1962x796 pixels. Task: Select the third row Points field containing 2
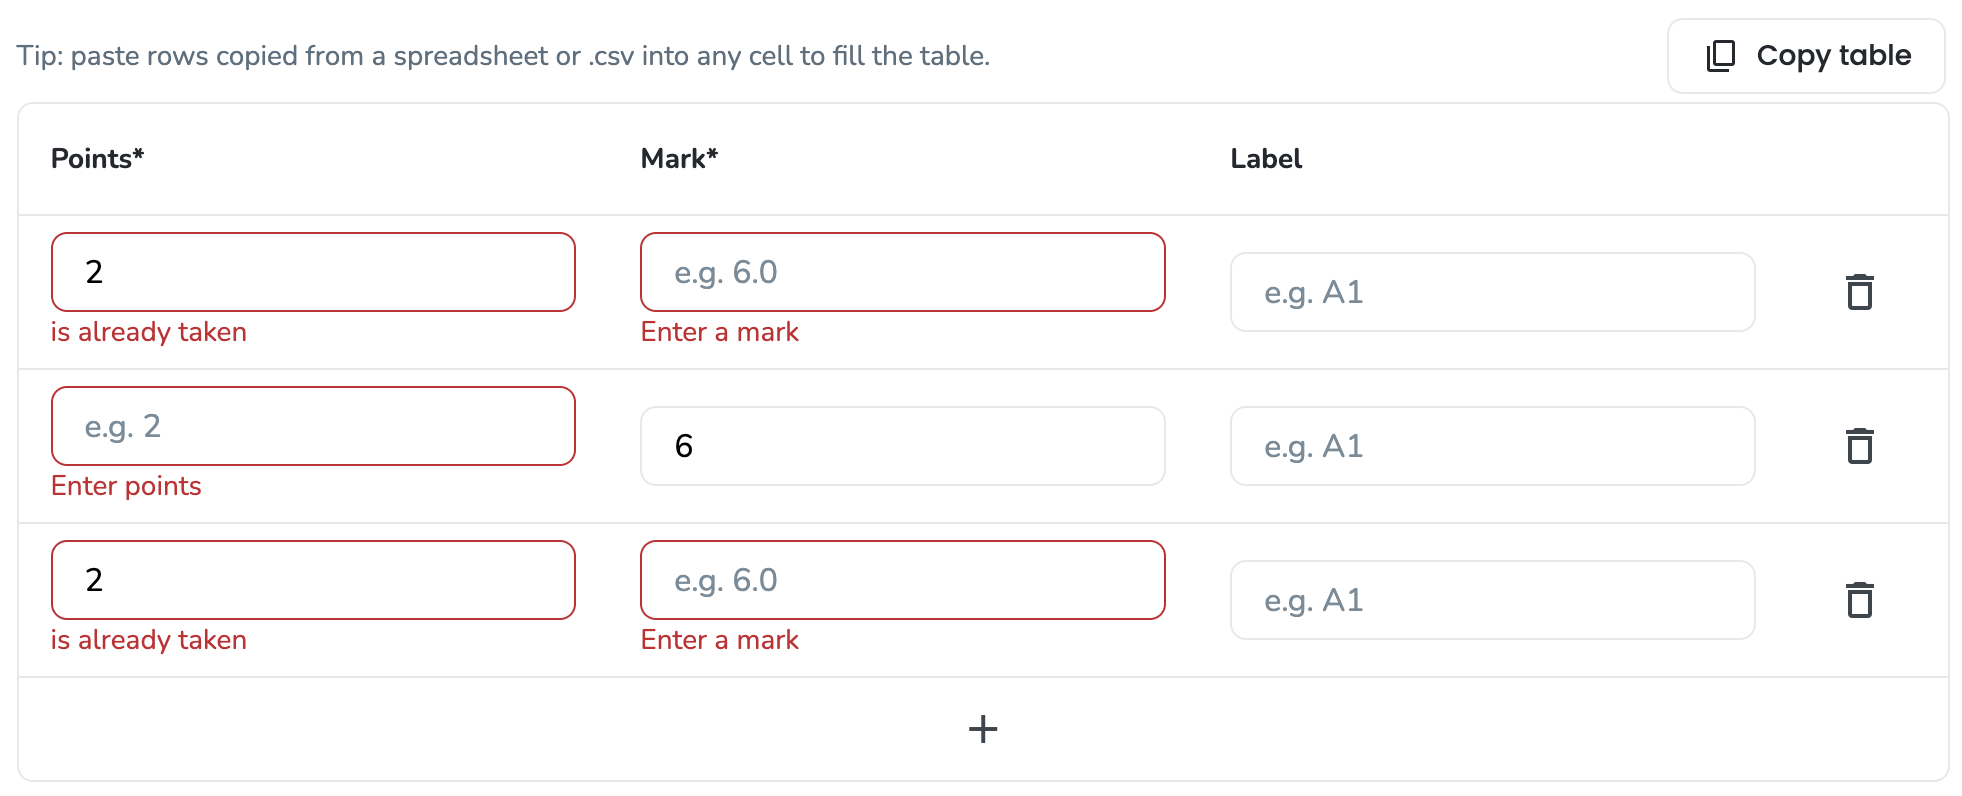[313, 580]
